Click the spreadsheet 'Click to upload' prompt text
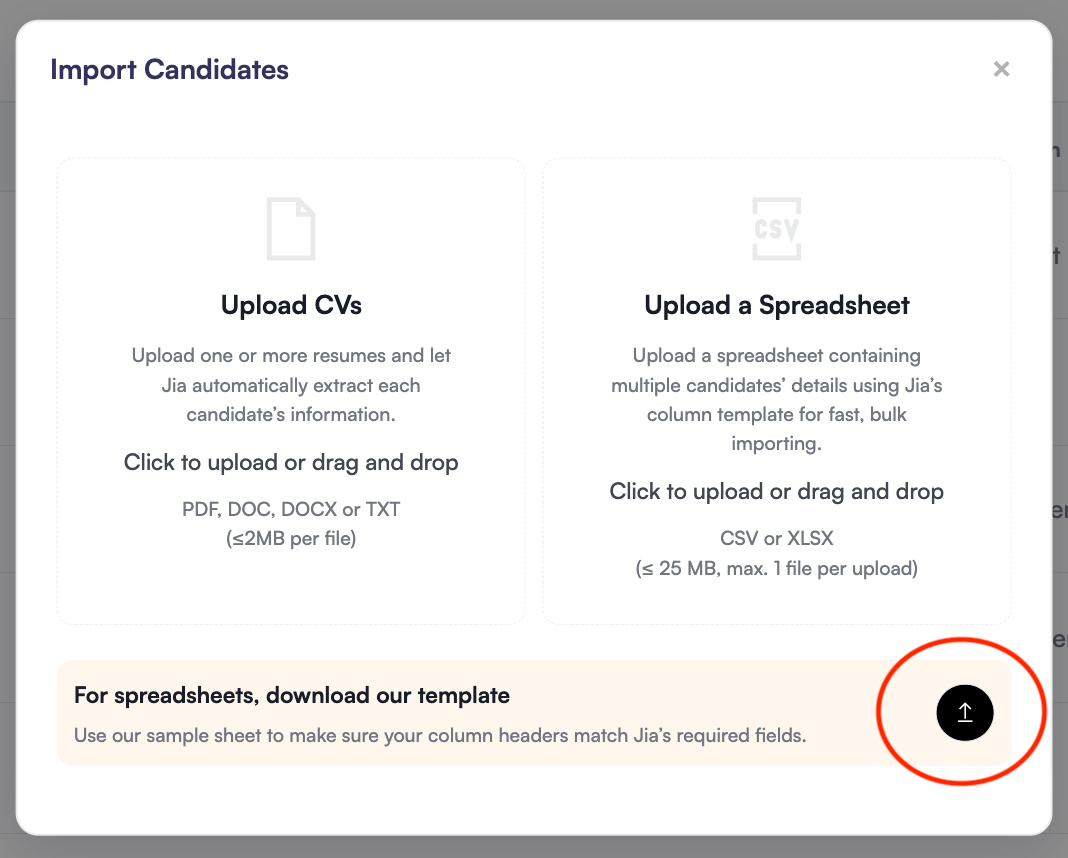1068x858 pixels. [776, 491]
